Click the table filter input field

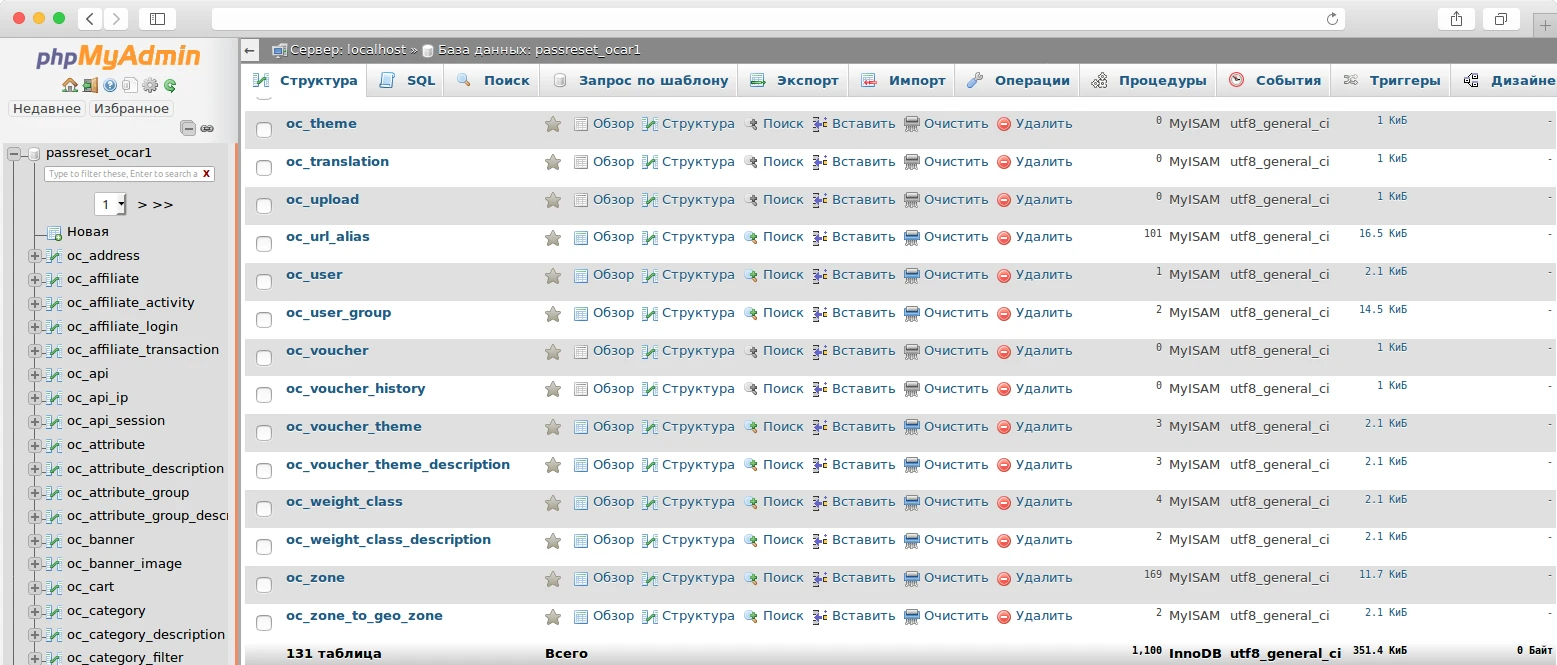pyautogui.click(x=122, y=174)
